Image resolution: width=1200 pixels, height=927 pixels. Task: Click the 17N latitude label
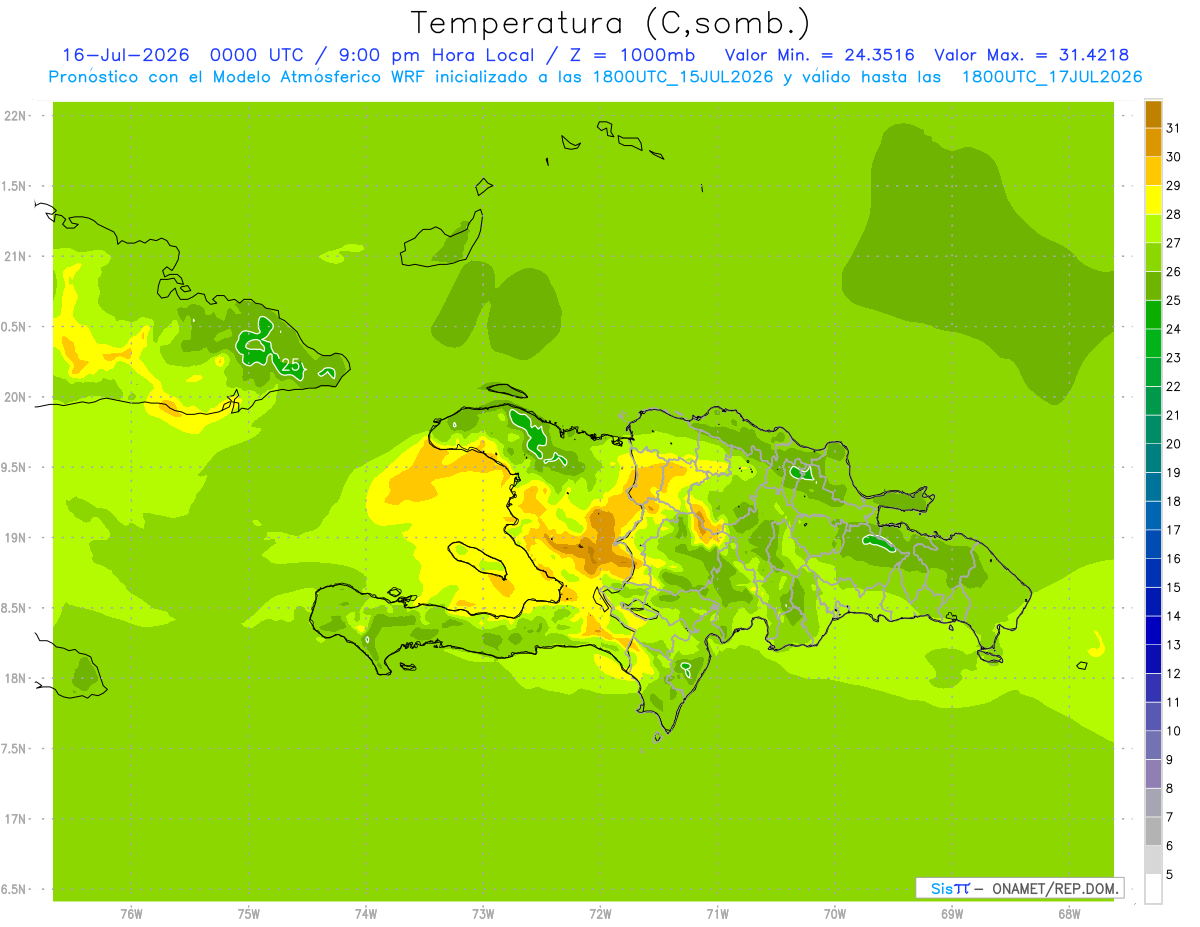(x=15, y=819)
